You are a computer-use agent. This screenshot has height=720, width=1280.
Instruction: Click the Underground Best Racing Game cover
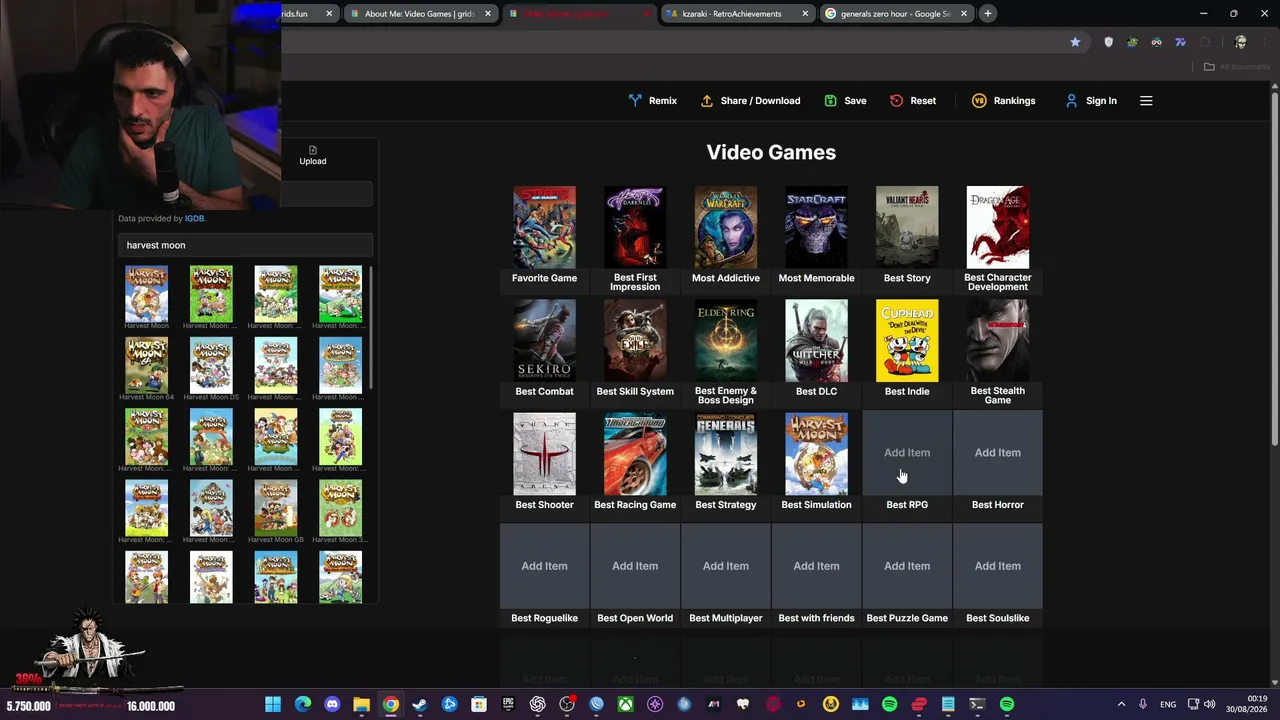click(x=635, y=454)
